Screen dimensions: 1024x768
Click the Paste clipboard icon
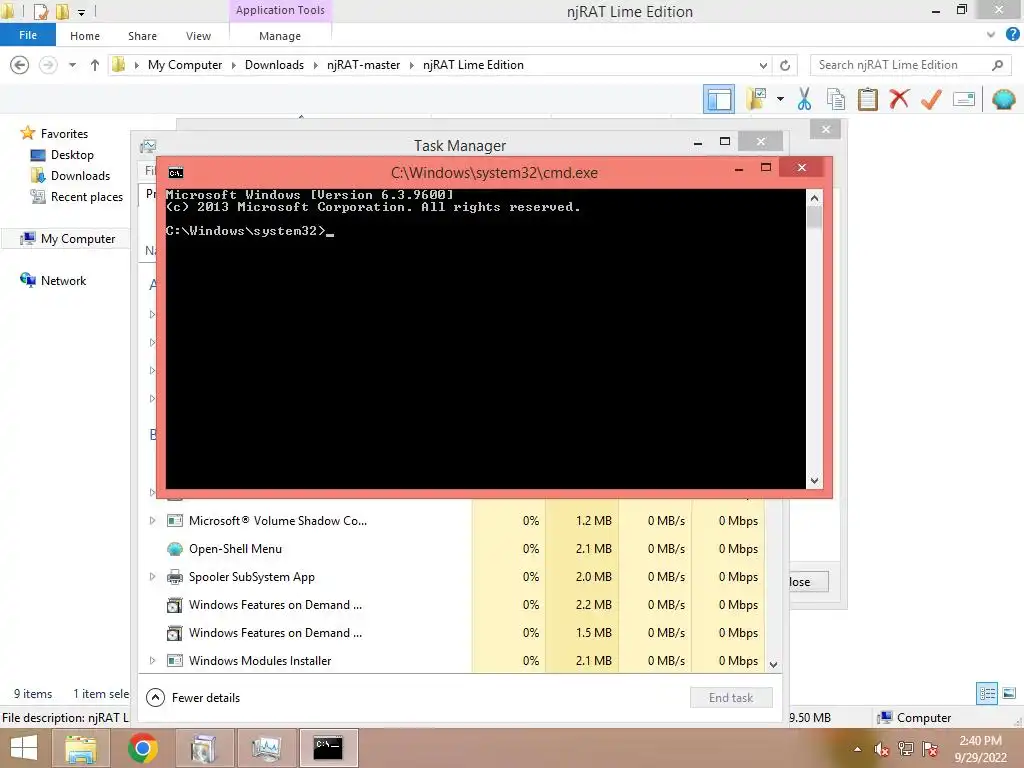tap(867, 99)
